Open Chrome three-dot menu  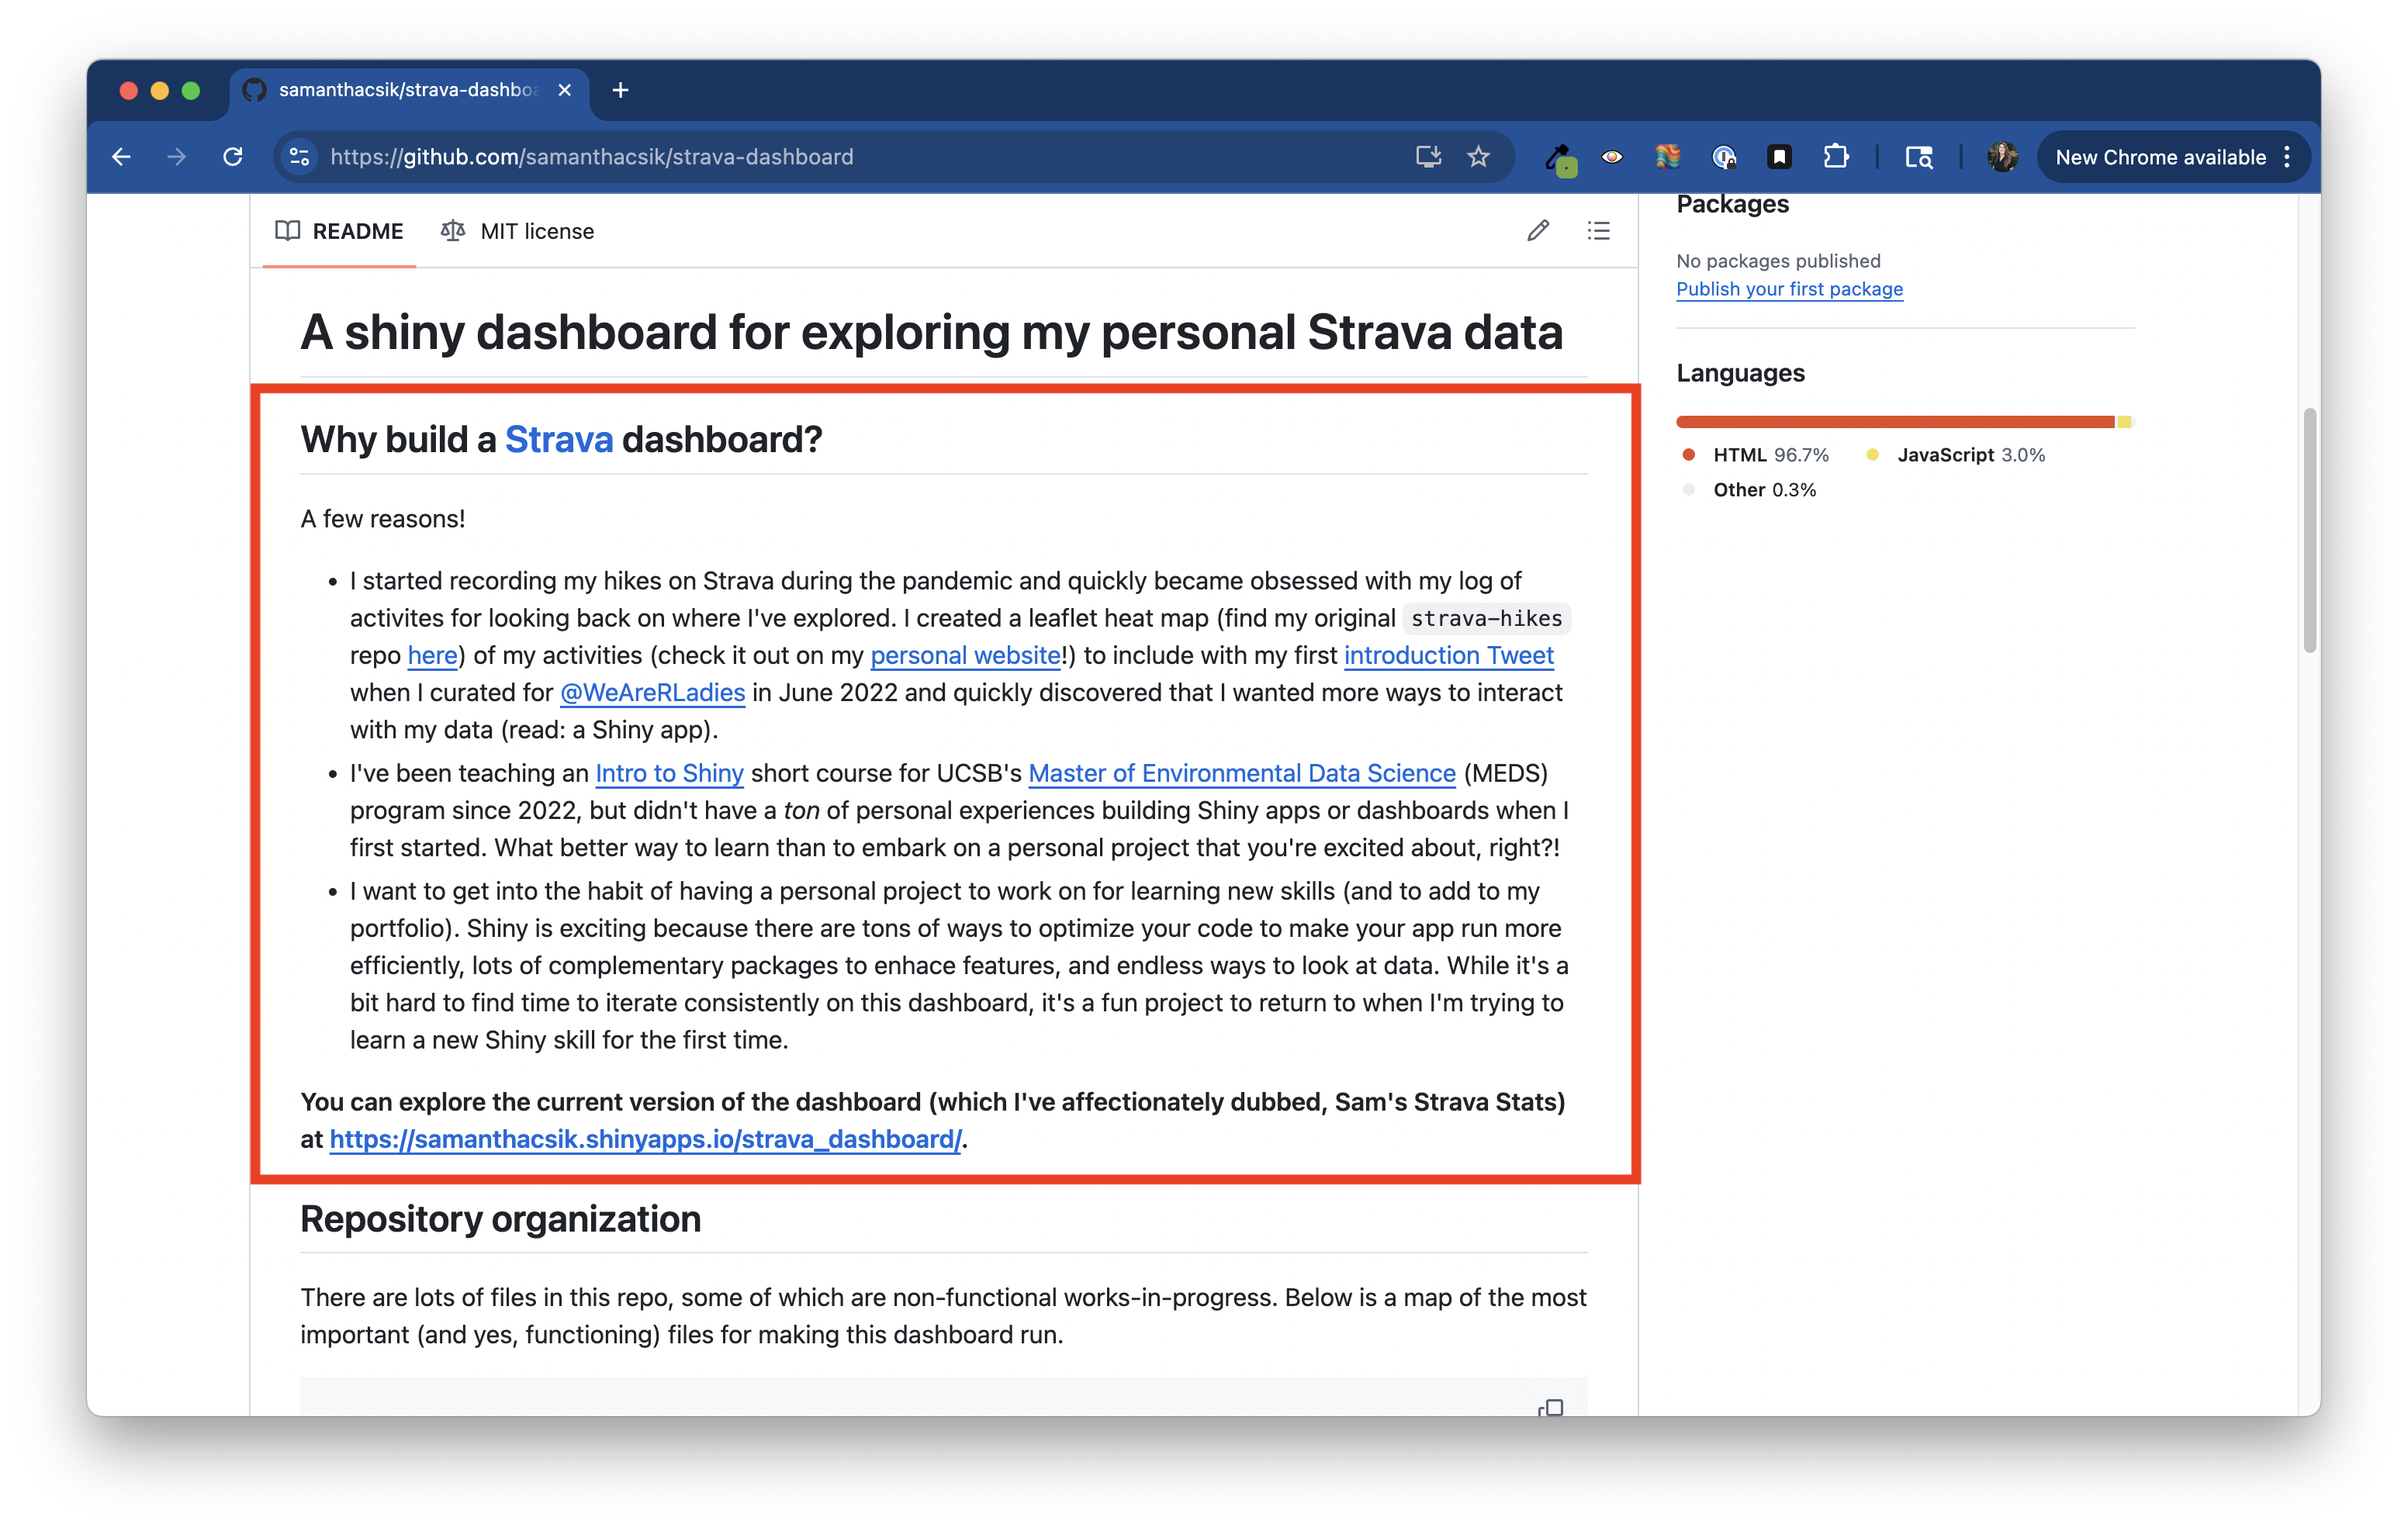[2287, 157]
